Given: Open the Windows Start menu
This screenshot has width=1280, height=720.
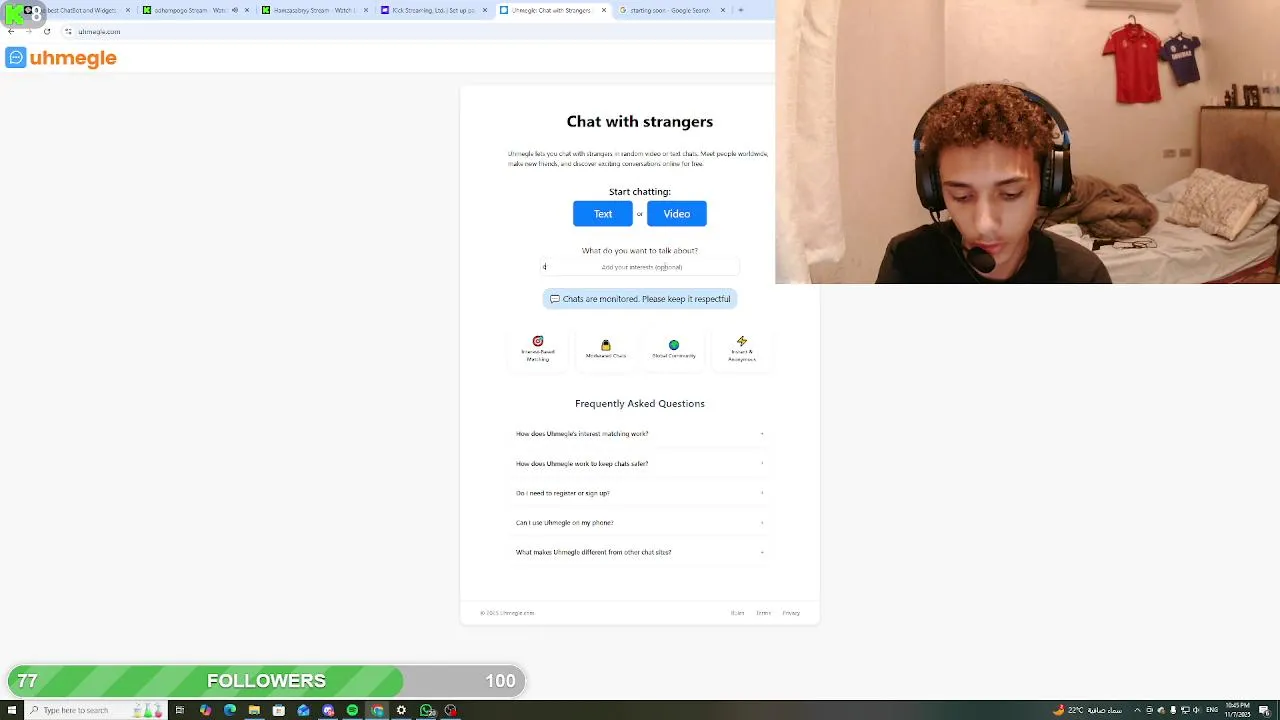Looking at the screenshot, I should pos(11,710).
